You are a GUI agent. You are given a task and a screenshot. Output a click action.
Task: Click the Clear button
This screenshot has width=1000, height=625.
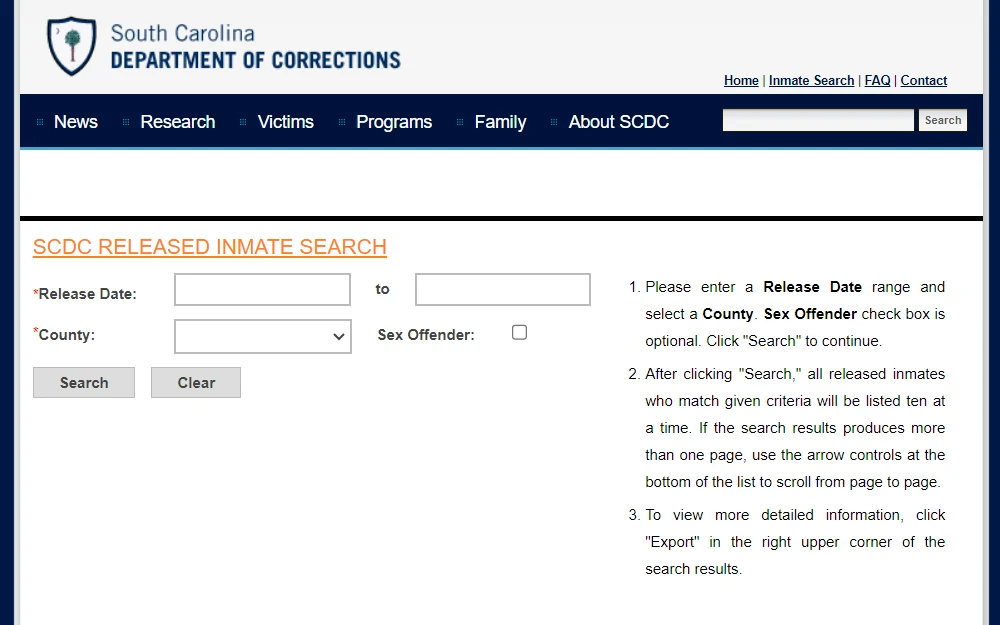click(196, 383)
